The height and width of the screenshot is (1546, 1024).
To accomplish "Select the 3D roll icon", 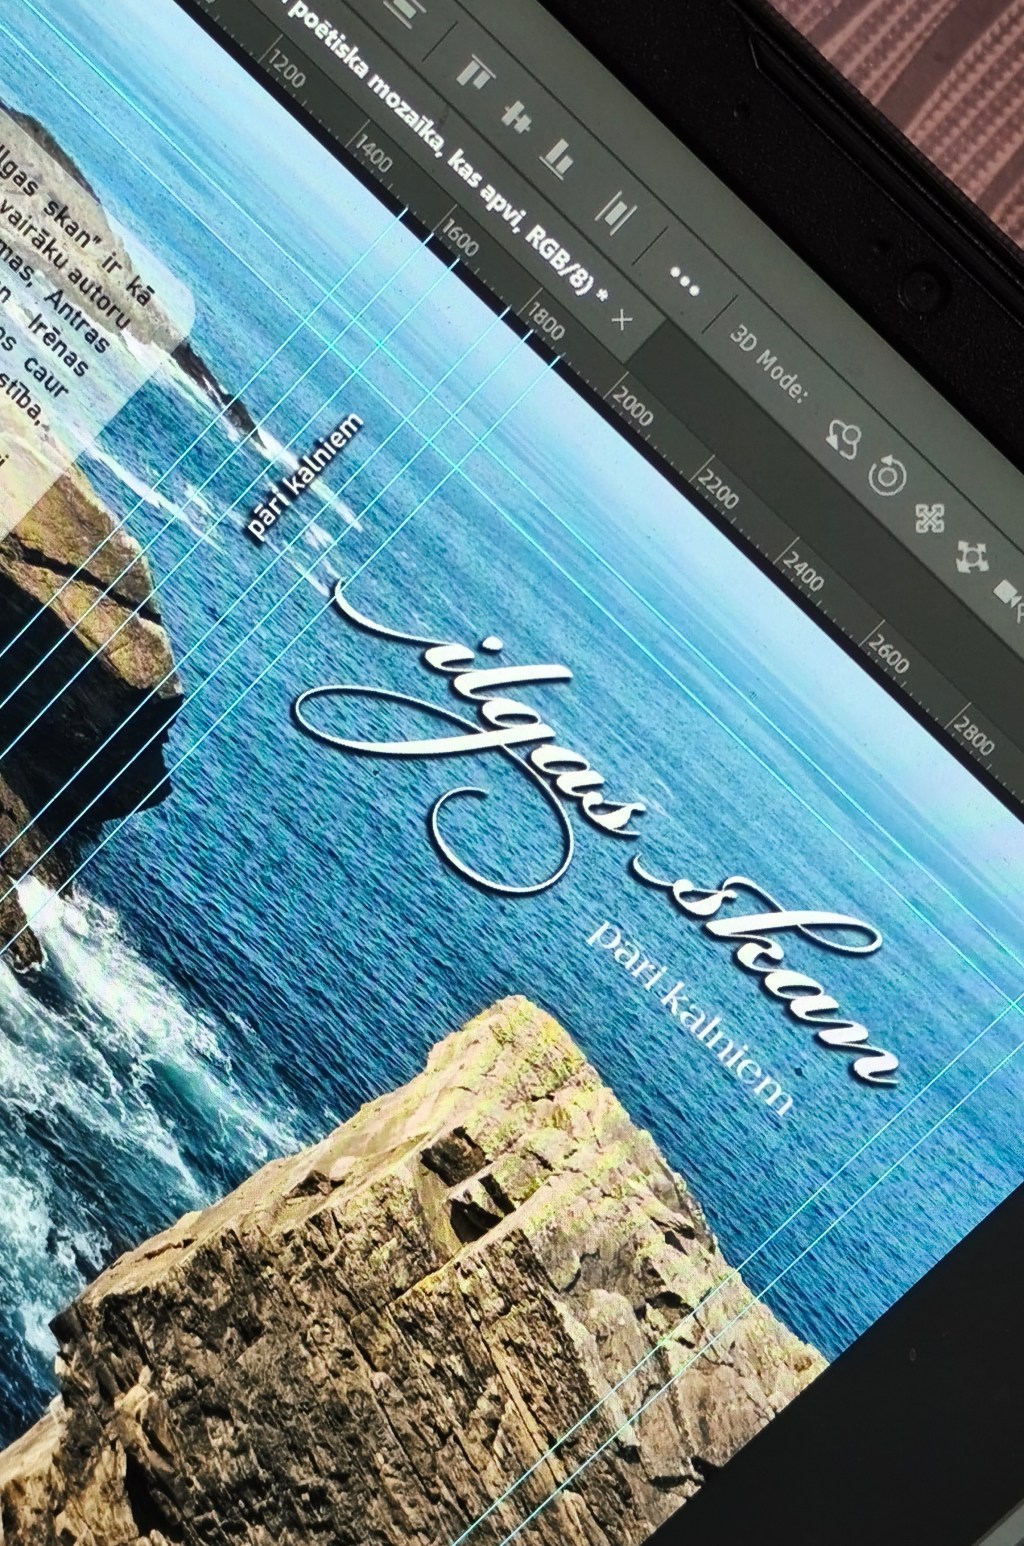I will click(x=885, y=476).
